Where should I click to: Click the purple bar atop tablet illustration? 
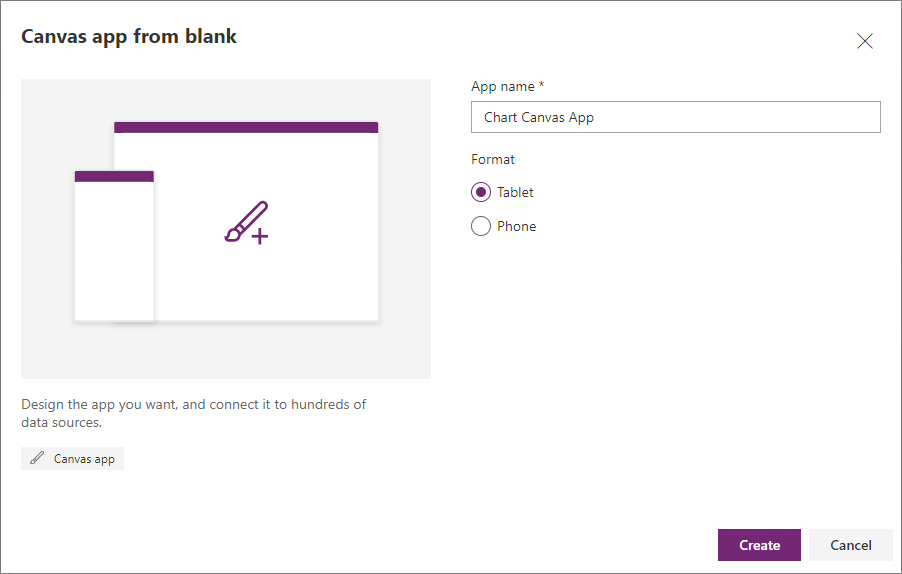click(x=246, y=127)
